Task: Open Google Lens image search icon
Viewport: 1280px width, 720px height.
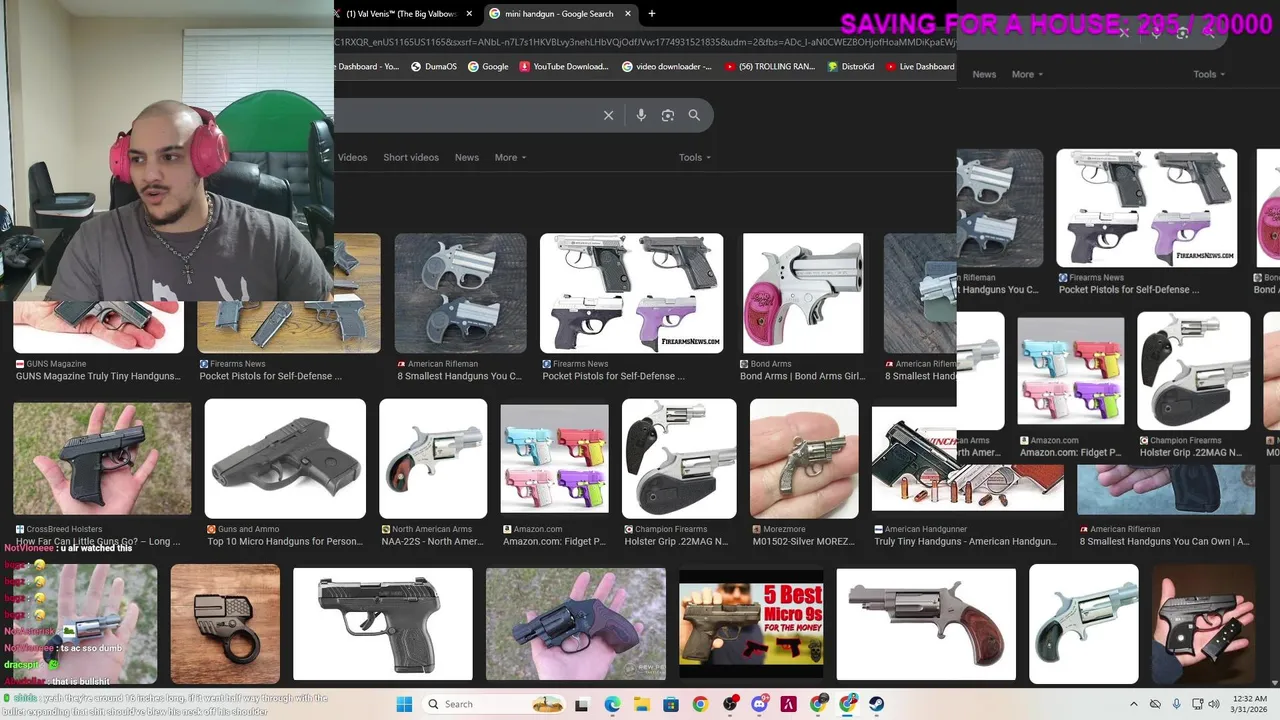Action: (668, 115)
